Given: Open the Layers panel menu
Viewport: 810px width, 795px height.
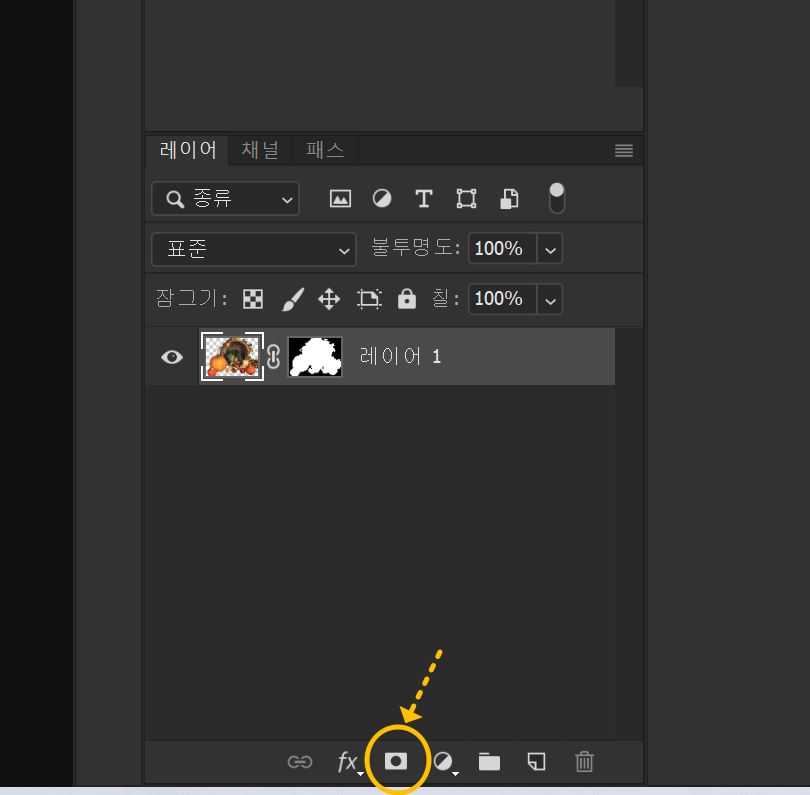Looking at the screenshot, I should (x=623, y=150).
